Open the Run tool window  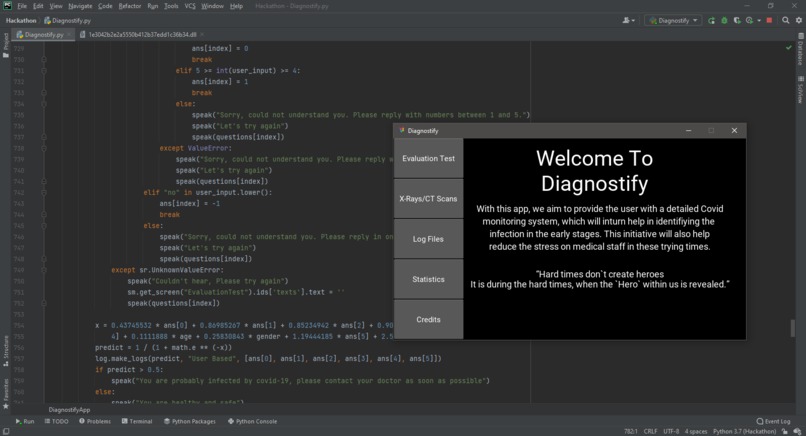tap(25, 421)
